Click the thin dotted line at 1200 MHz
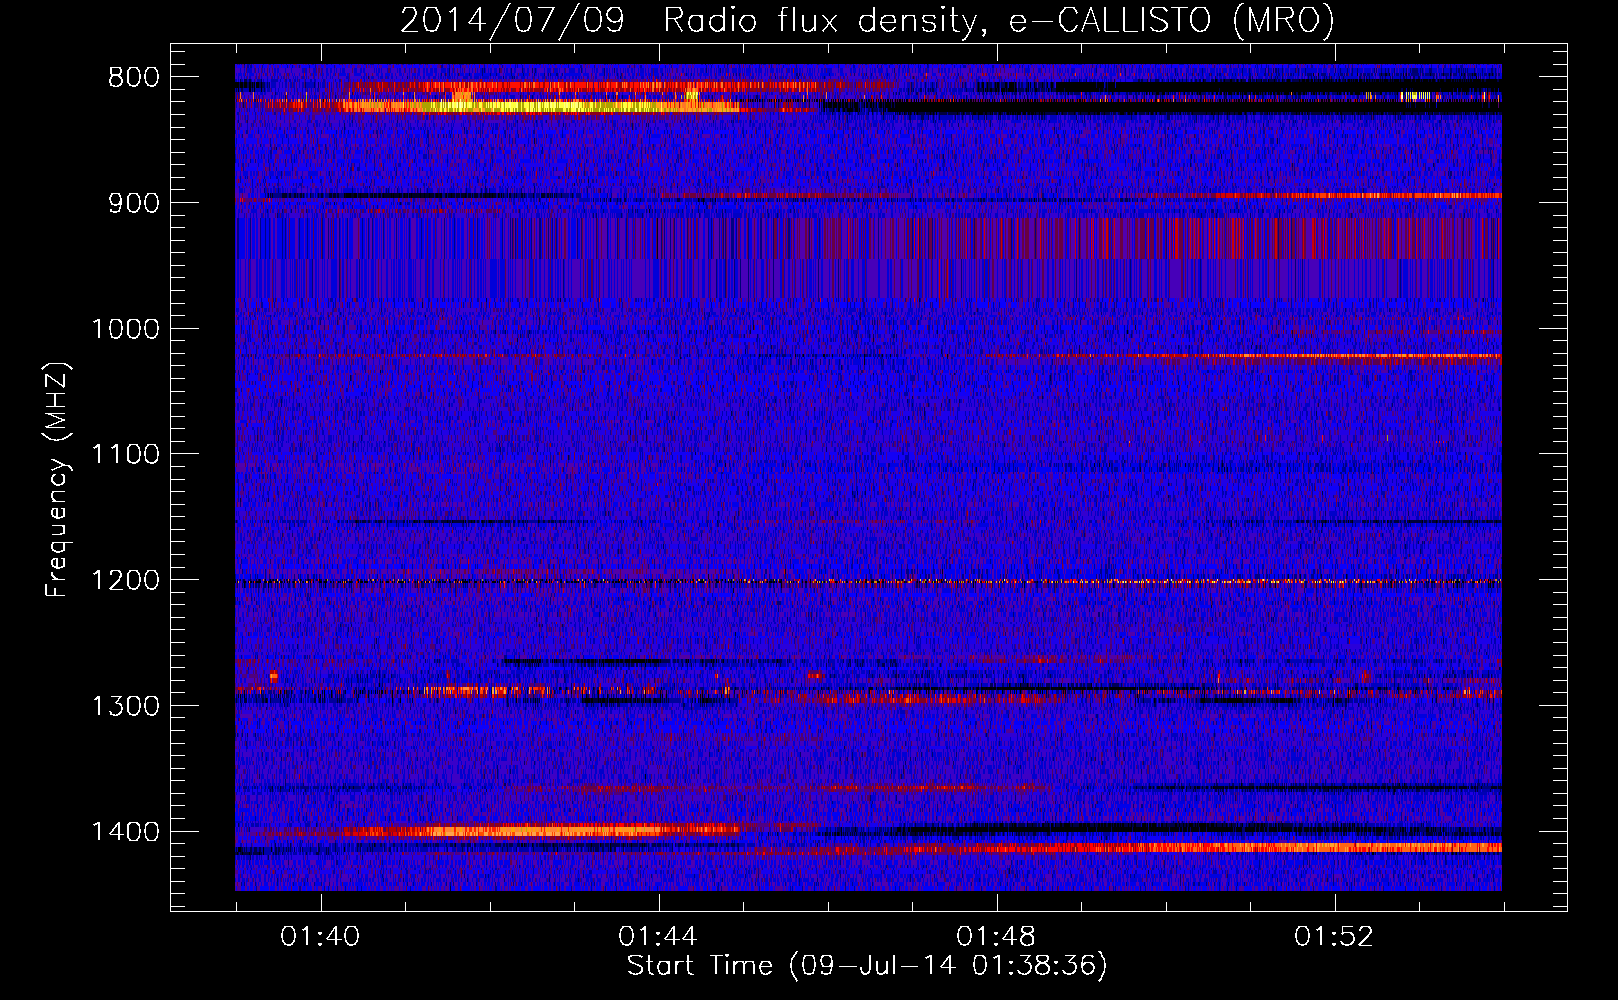 [x=868, y=581]
